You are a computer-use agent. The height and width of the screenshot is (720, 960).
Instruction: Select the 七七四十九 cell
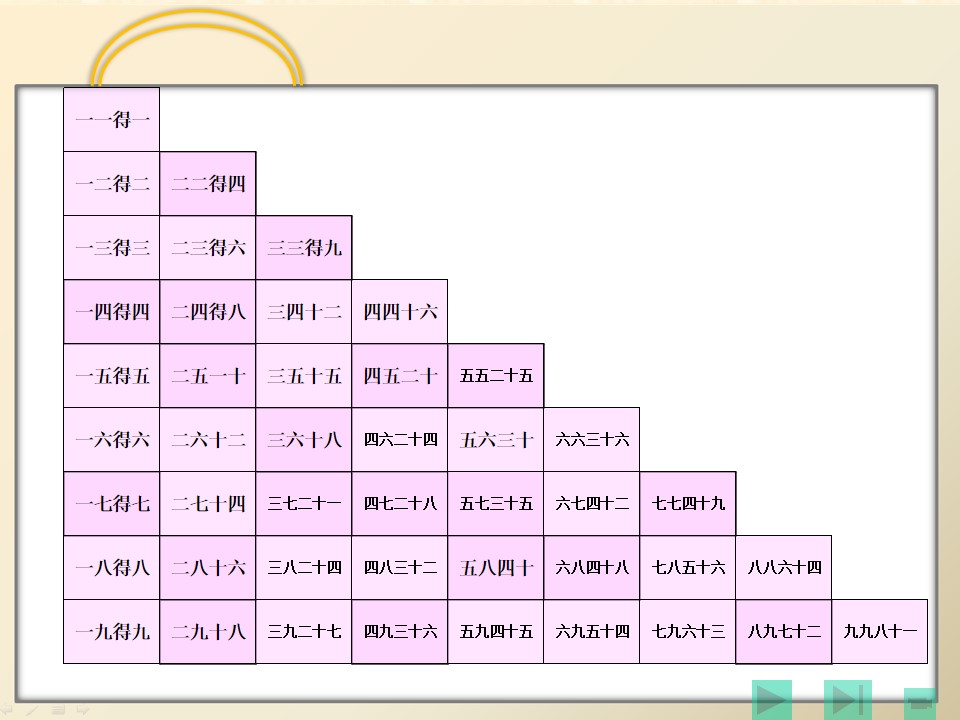(688, 503)
